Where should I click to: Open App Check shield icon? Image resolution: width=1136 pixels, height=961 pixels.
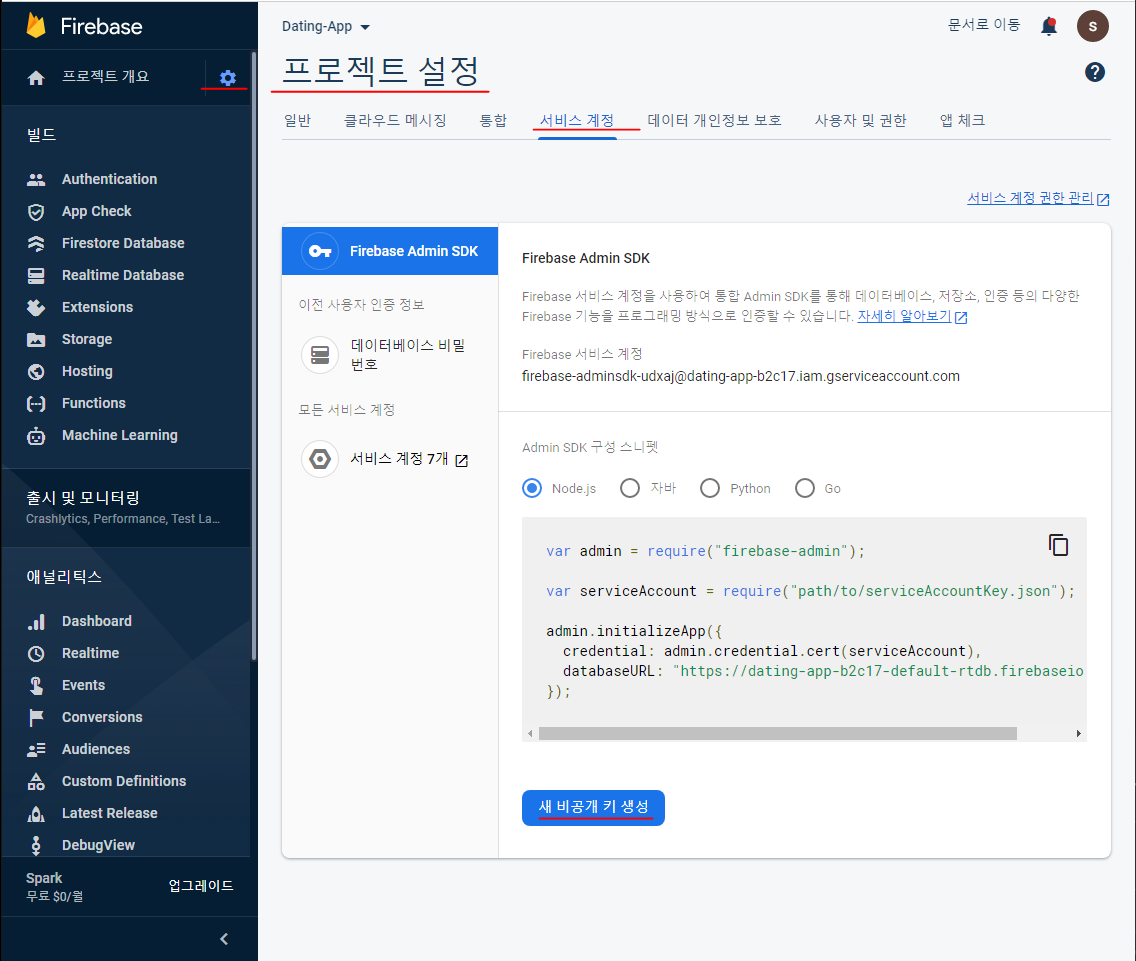point(36,212)
